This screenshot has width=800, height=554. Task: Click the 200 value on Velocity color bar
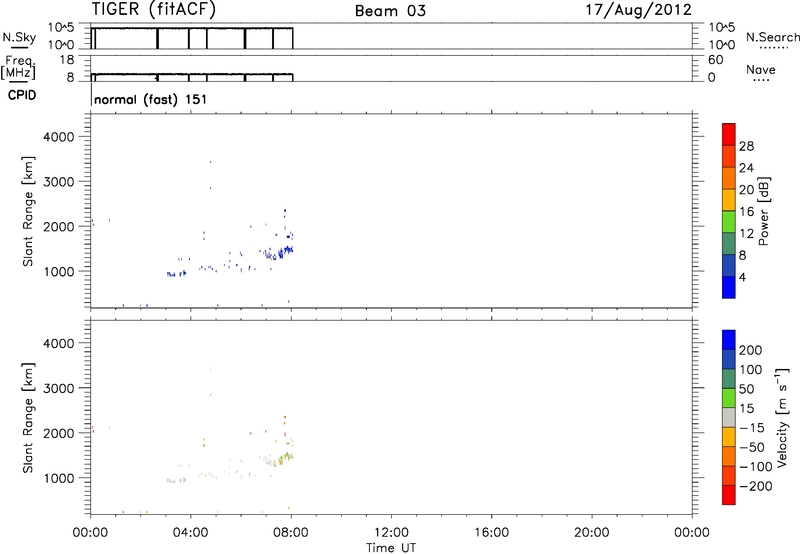(751, 350)
